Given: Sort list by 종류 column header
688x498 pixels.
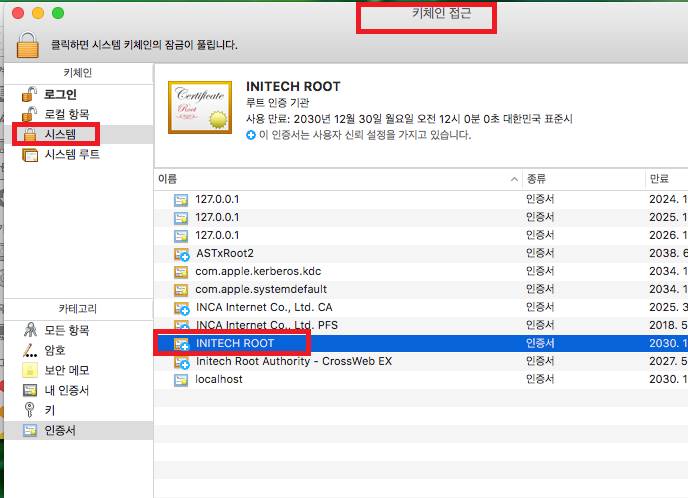Looking at the screenshot, I should click(x=582, y=178).
